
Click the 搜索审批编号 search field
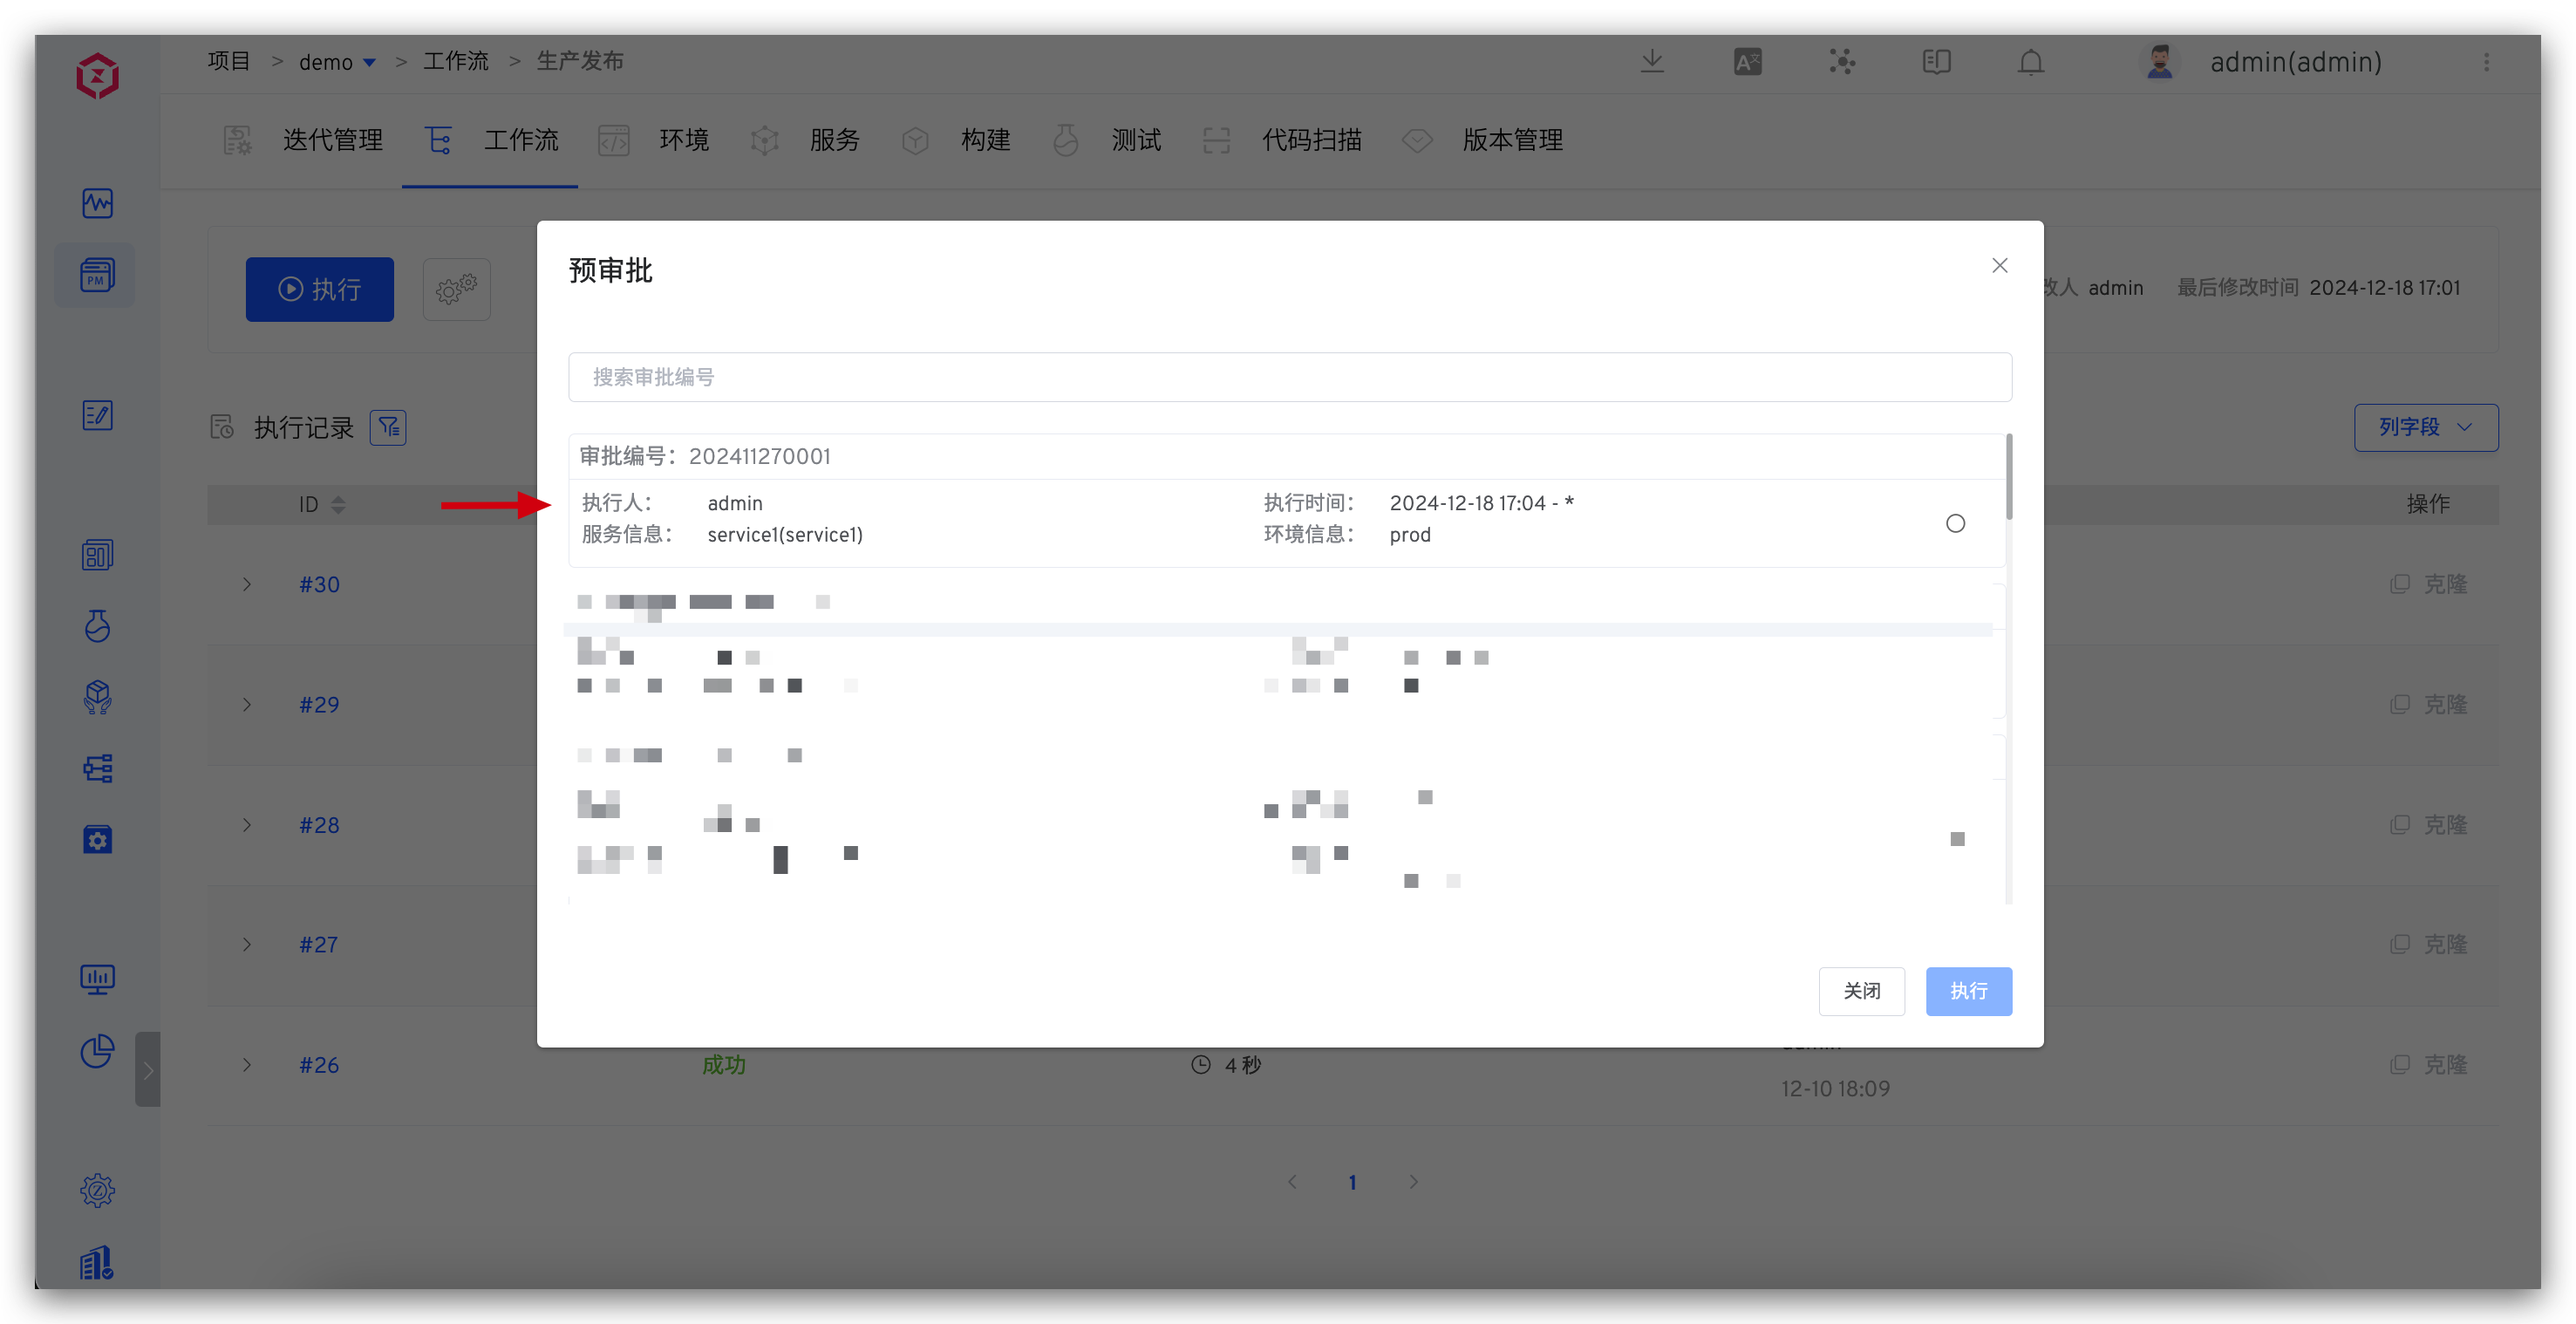pyautogui.click(x=1289, y=377)
